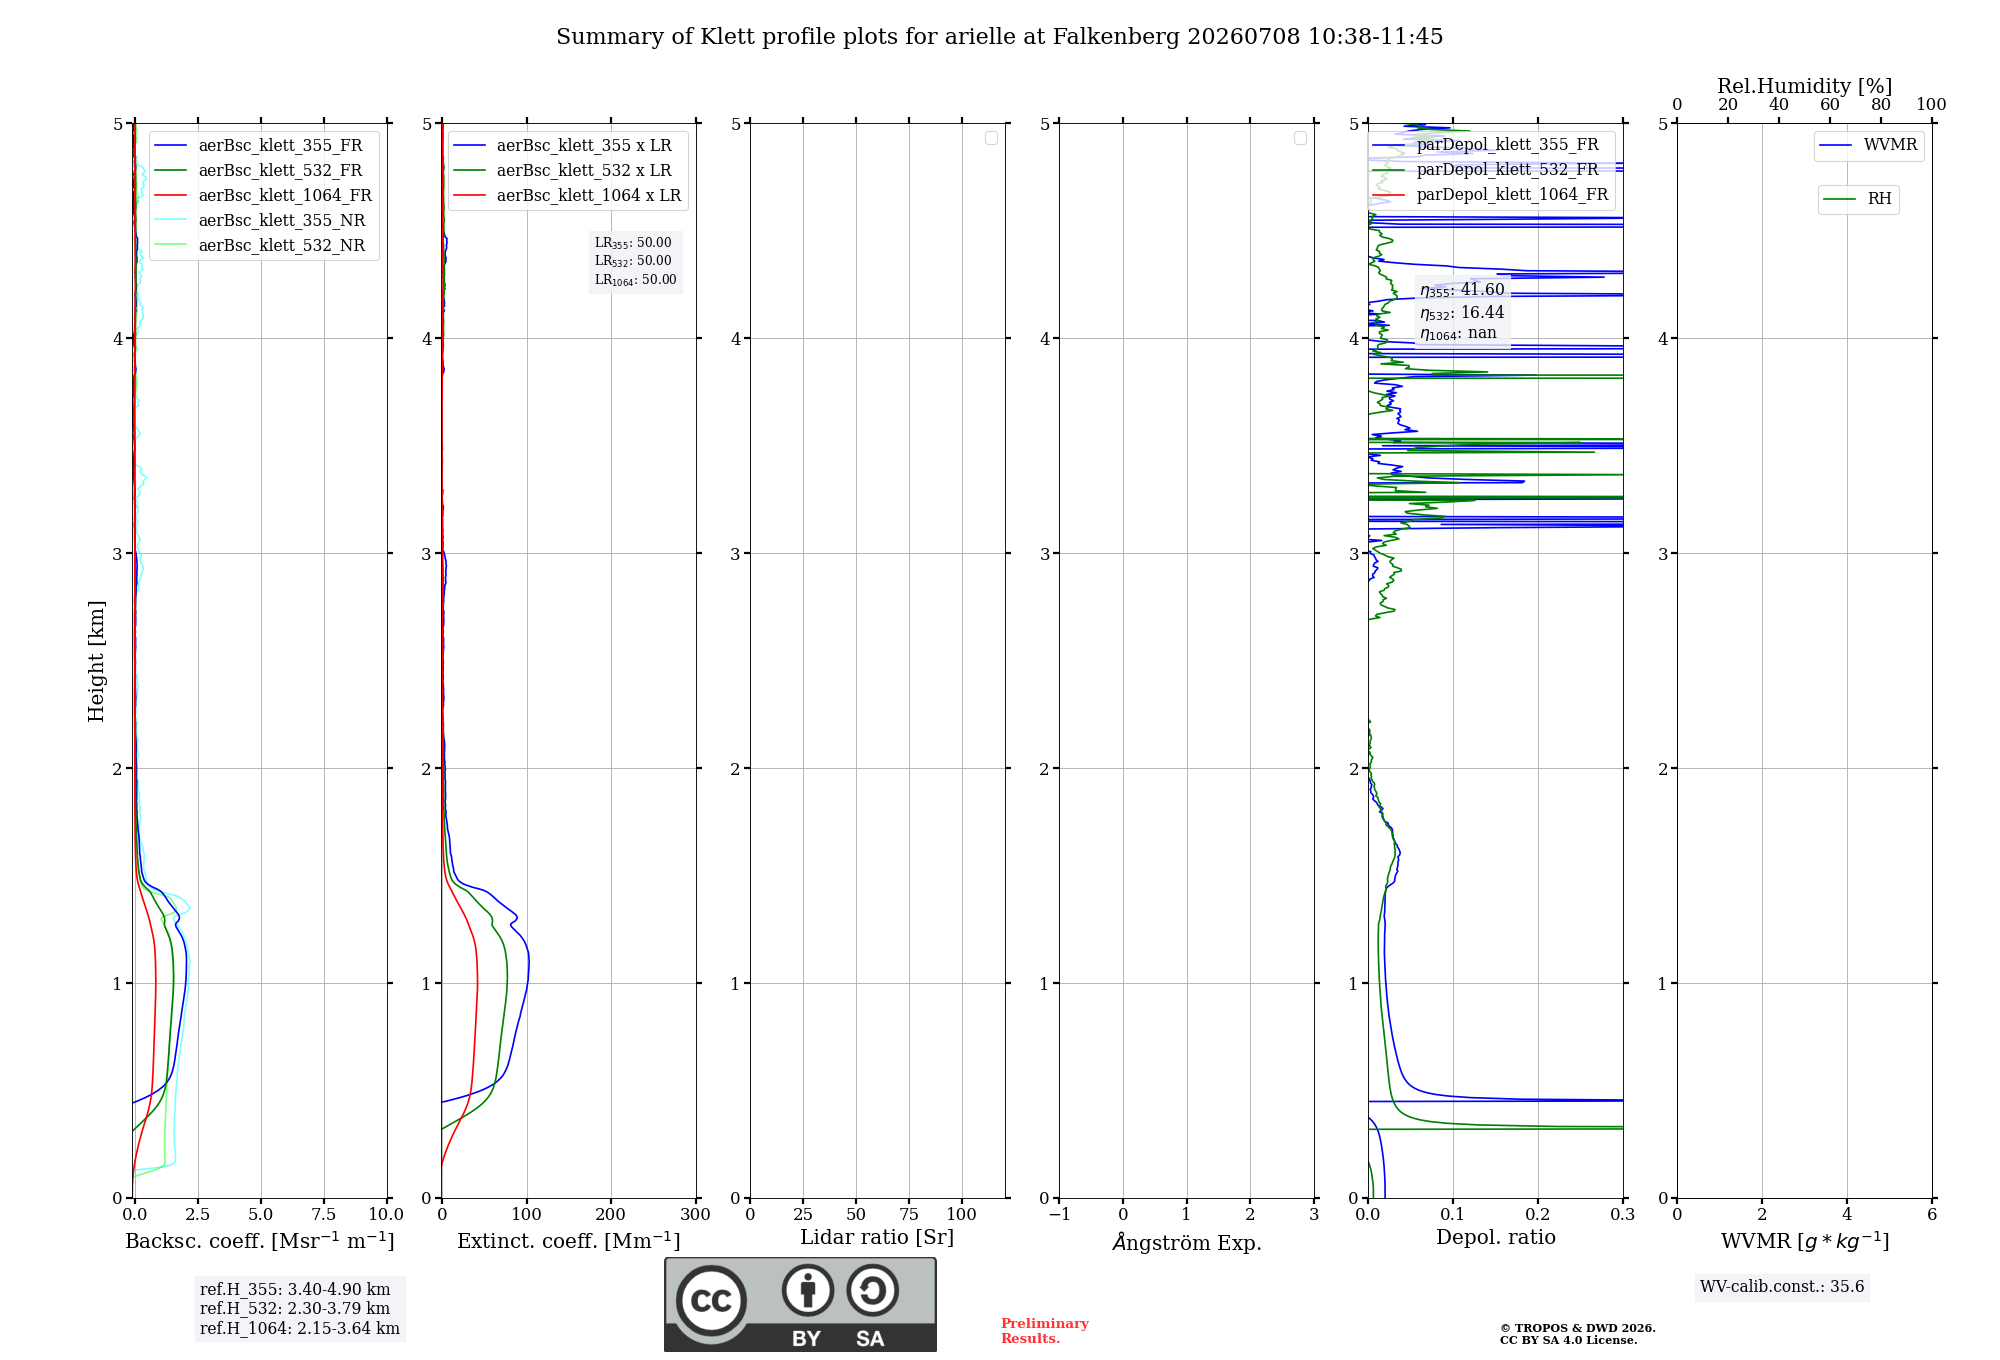The image size is (2000, 1360).
Task: Click the empty legend box in Lidar ratio panel
Action: click(991, 138)
